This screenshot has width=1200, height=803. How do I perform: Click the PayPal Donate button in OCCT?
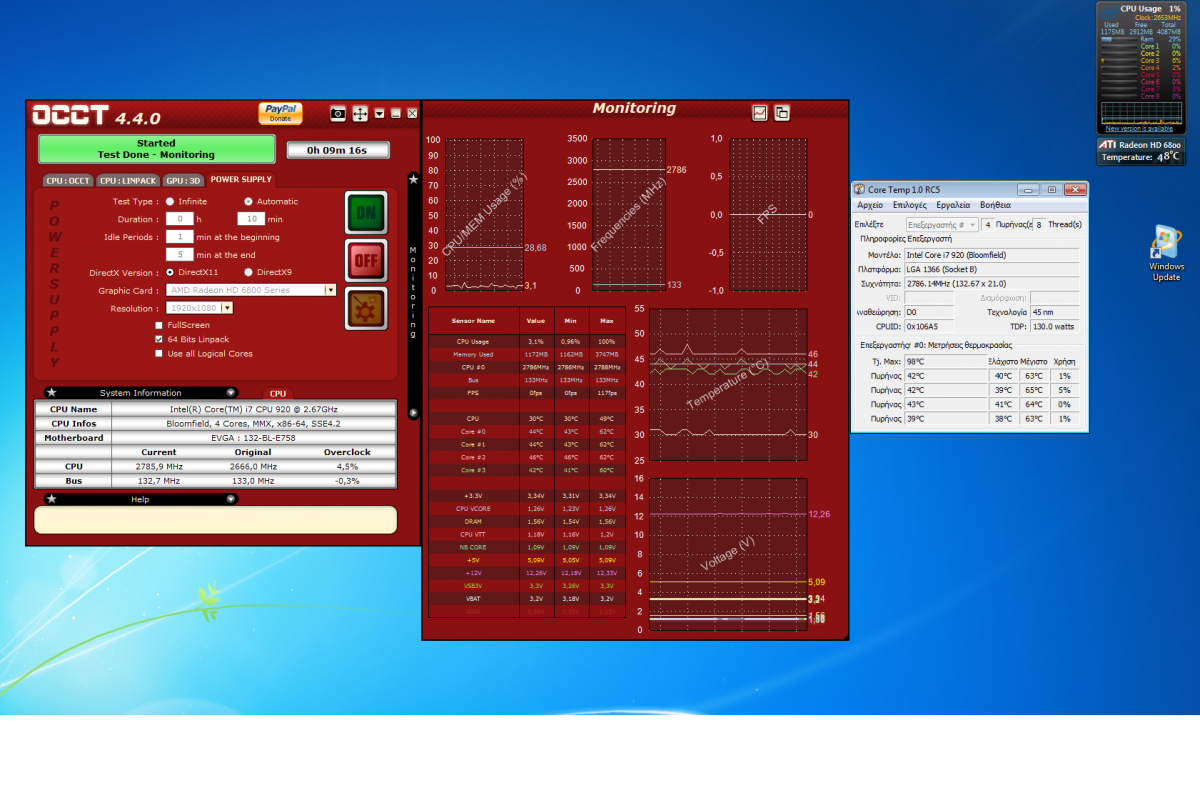pos(280,113)
